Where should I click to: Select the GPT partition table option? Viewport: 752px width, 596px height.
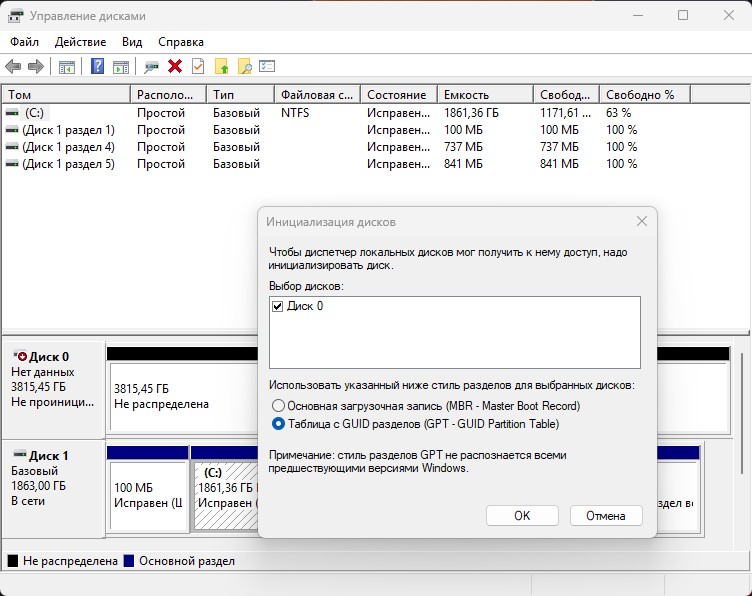coord(278,424)
